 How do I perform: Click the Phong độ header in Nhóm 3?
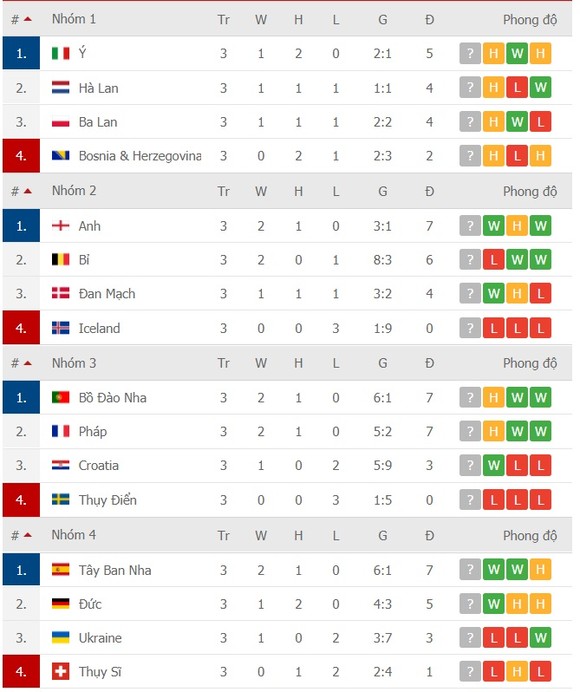(530, 364)
